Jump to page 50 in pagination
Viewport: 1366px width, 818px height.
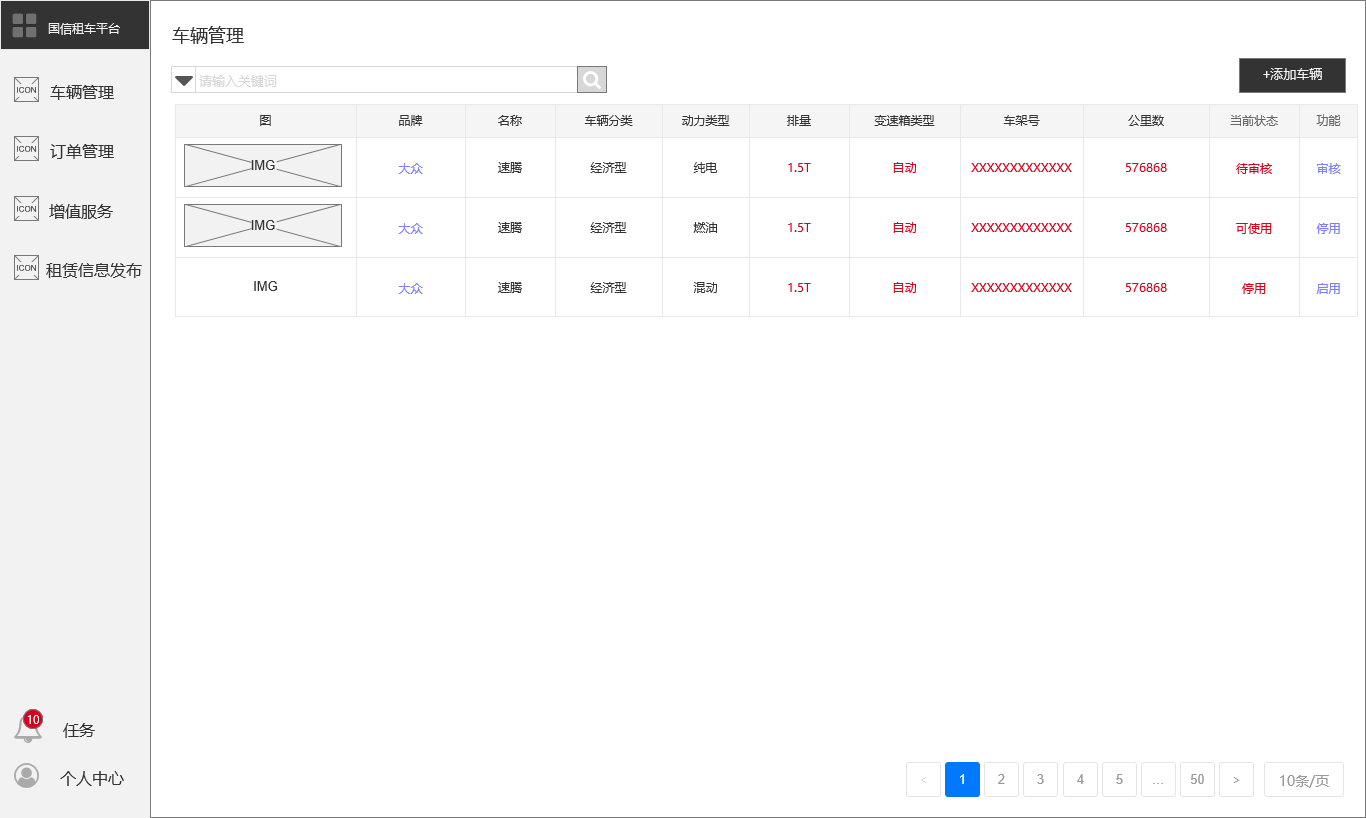(x=1197, y=780)
